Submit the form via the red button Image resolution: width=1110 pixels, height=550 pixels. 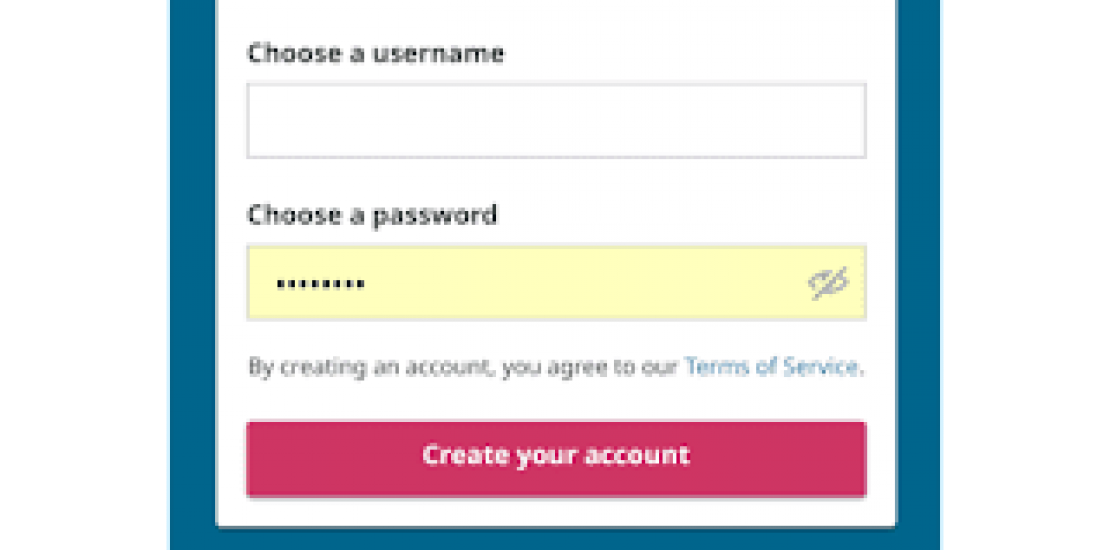[x=556, y=458]
